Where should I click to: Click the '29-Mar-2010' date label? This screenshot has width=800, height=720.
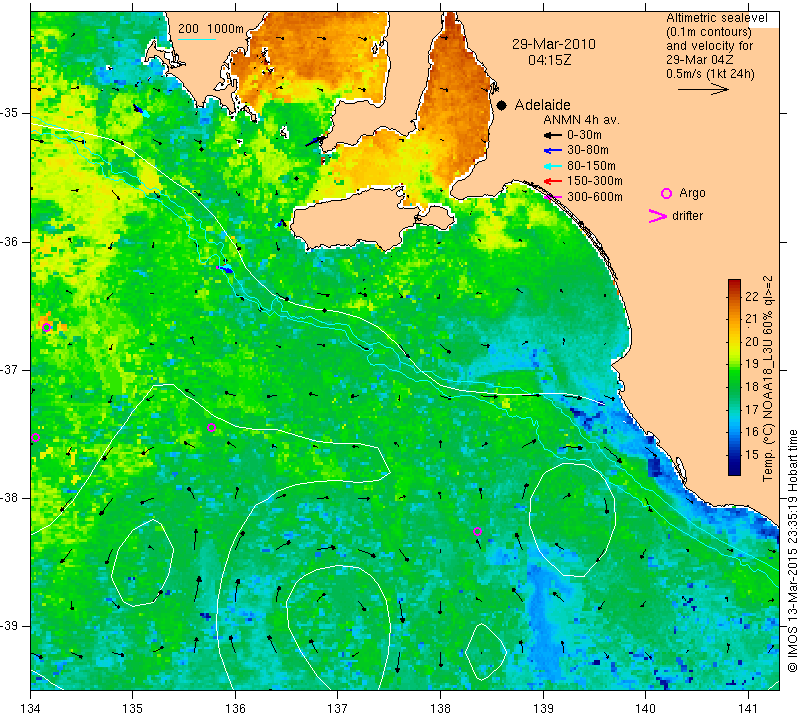coord(554,44)
